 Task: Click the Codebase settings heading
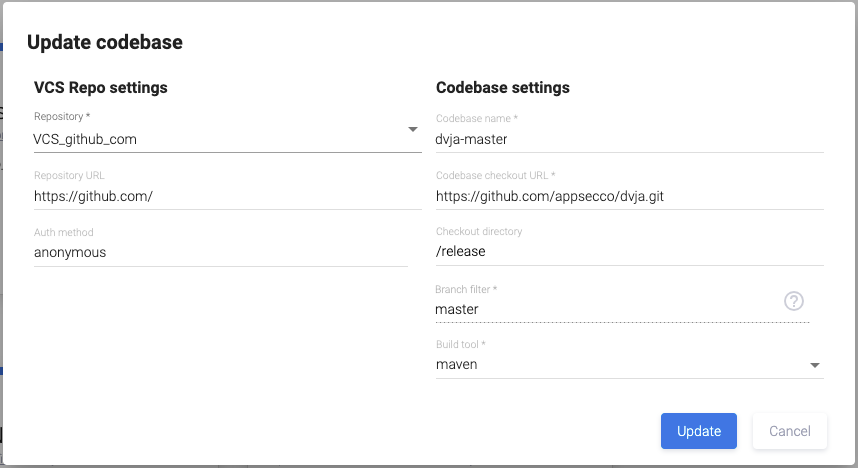[x=503, y=87]
